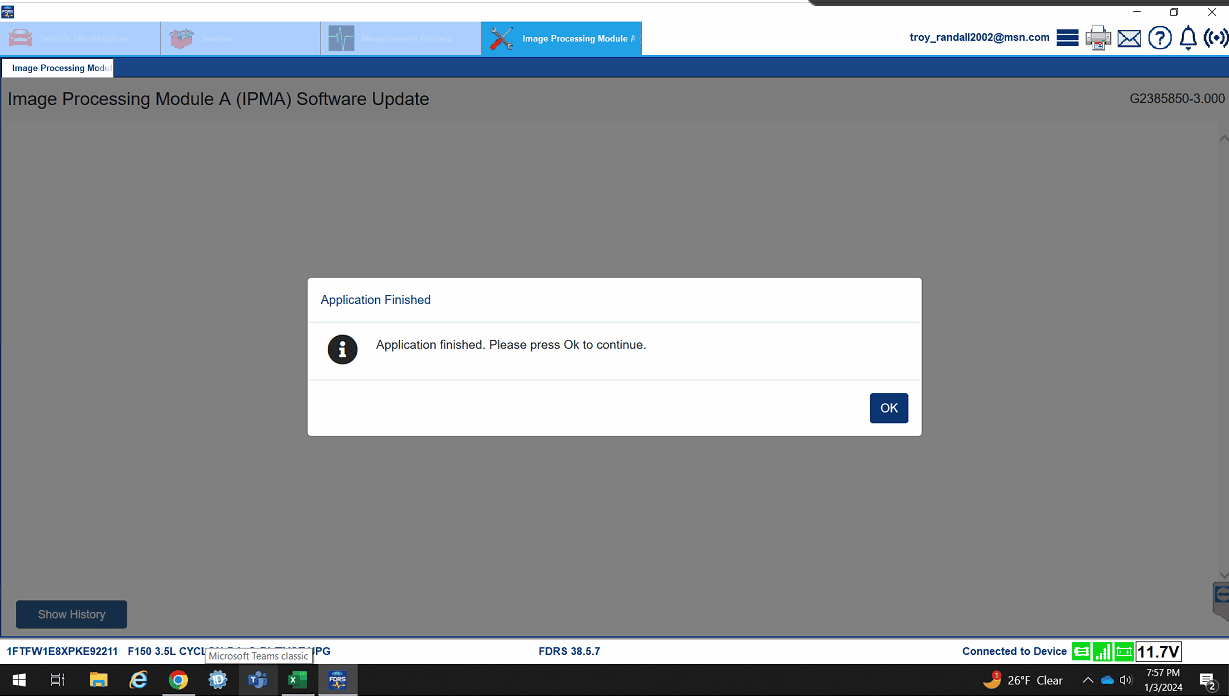Viewport: 1229px width, 696px height.
Task: Open help via question mark icon
Action: tap(1159, 38)
